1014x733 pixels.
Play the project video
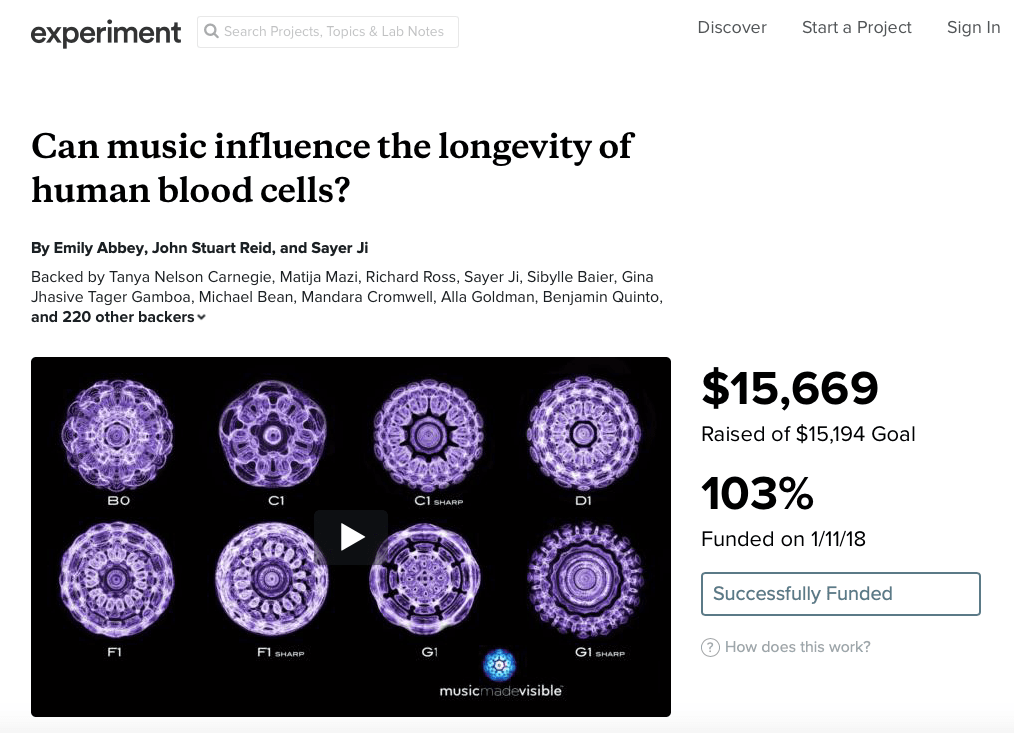[x=351, y=537]
